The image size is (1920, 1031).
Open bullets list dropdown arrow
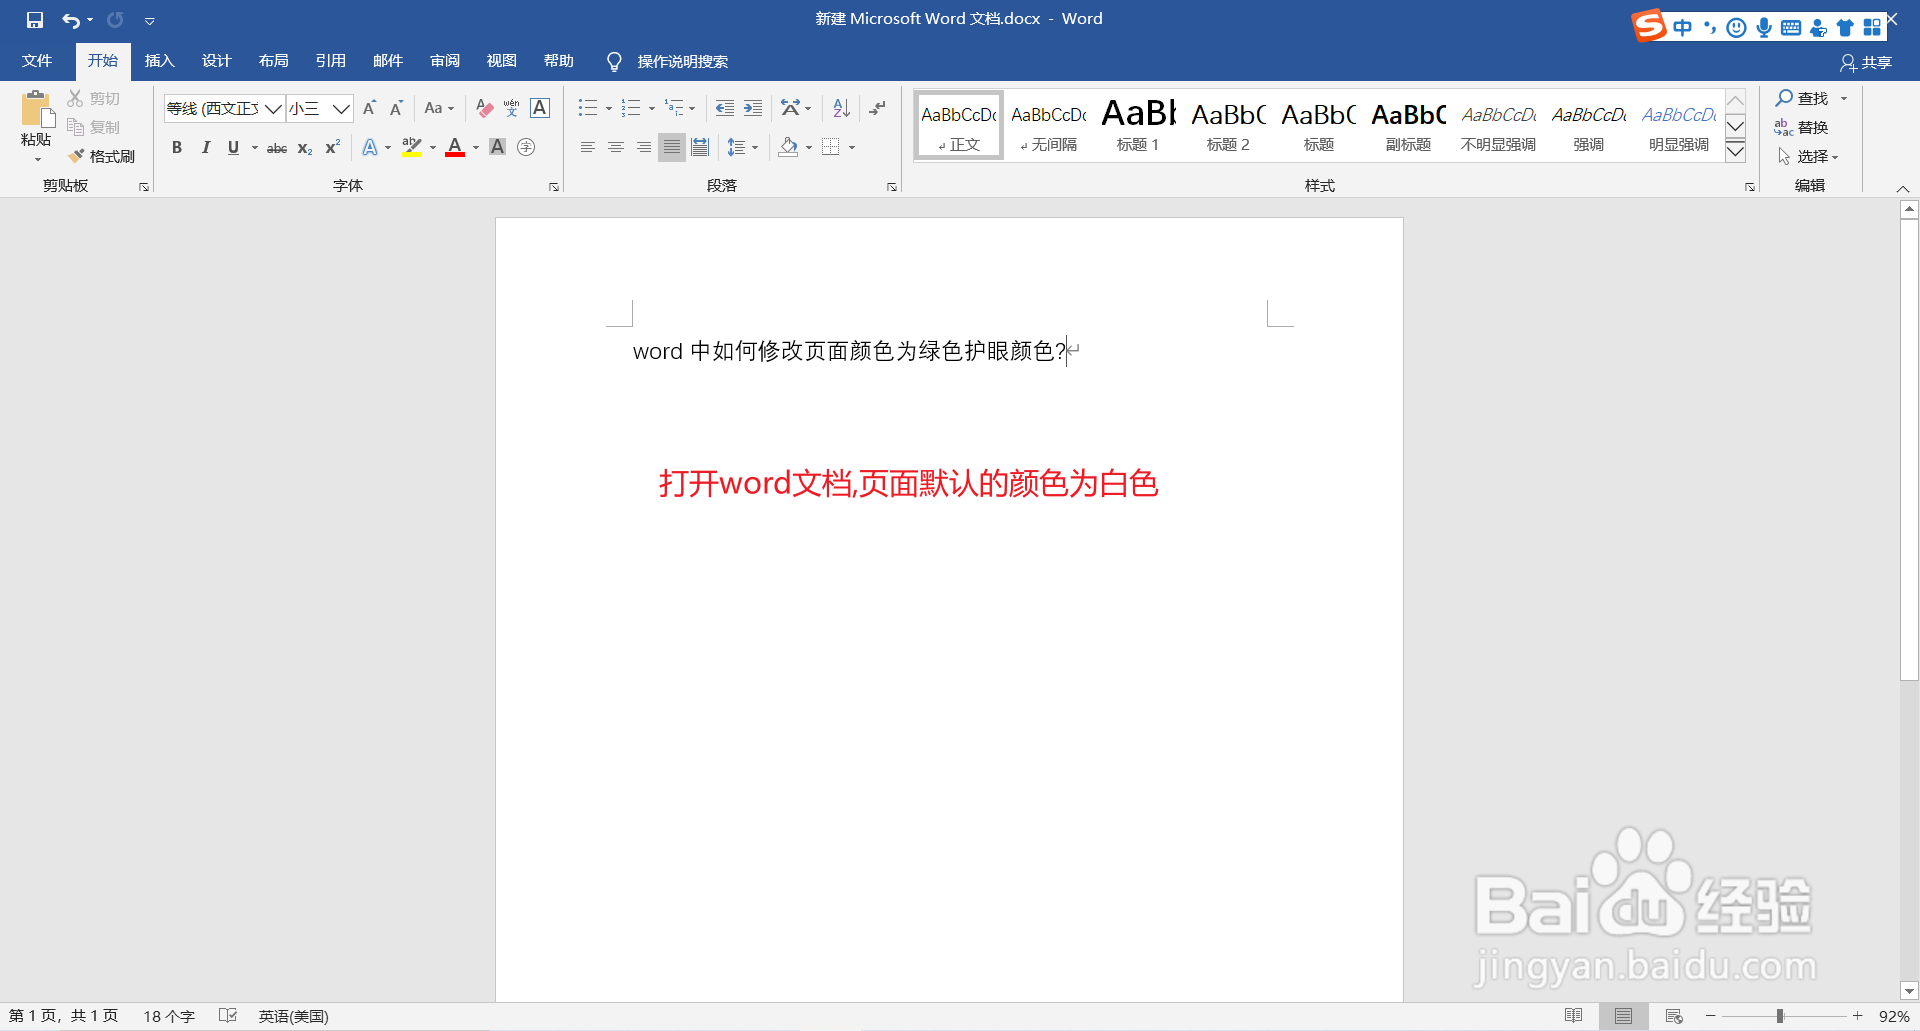[609, 108]
